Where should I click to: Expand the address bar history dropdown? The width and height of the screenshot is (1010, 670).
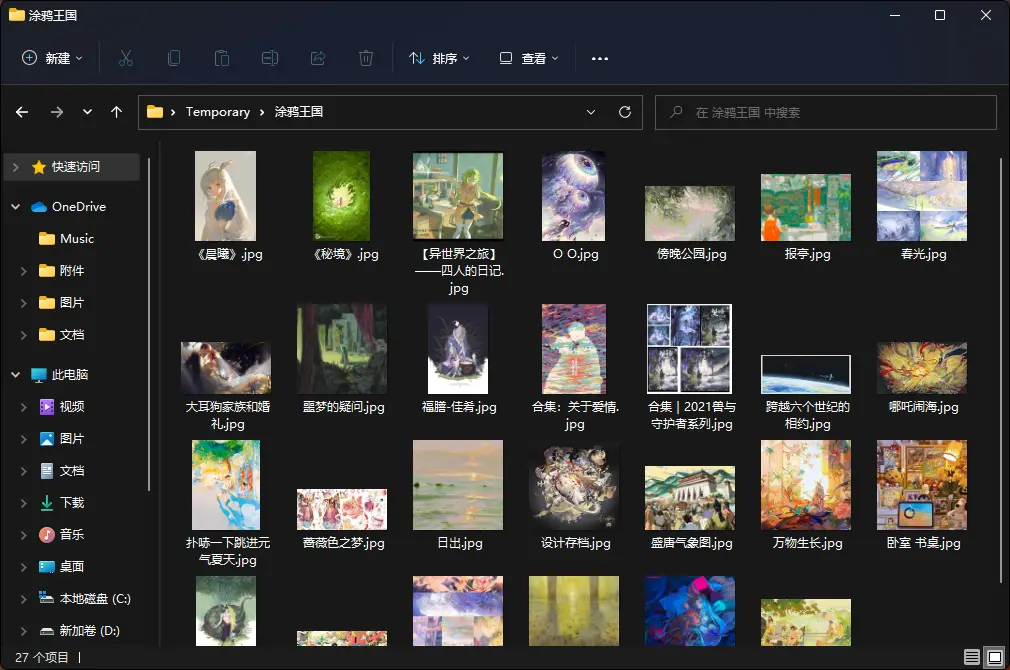(591, 112)
